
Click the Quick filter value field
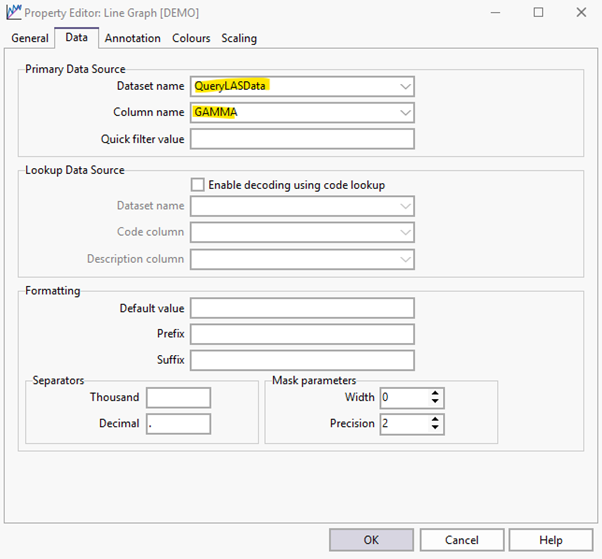point(302,139)
